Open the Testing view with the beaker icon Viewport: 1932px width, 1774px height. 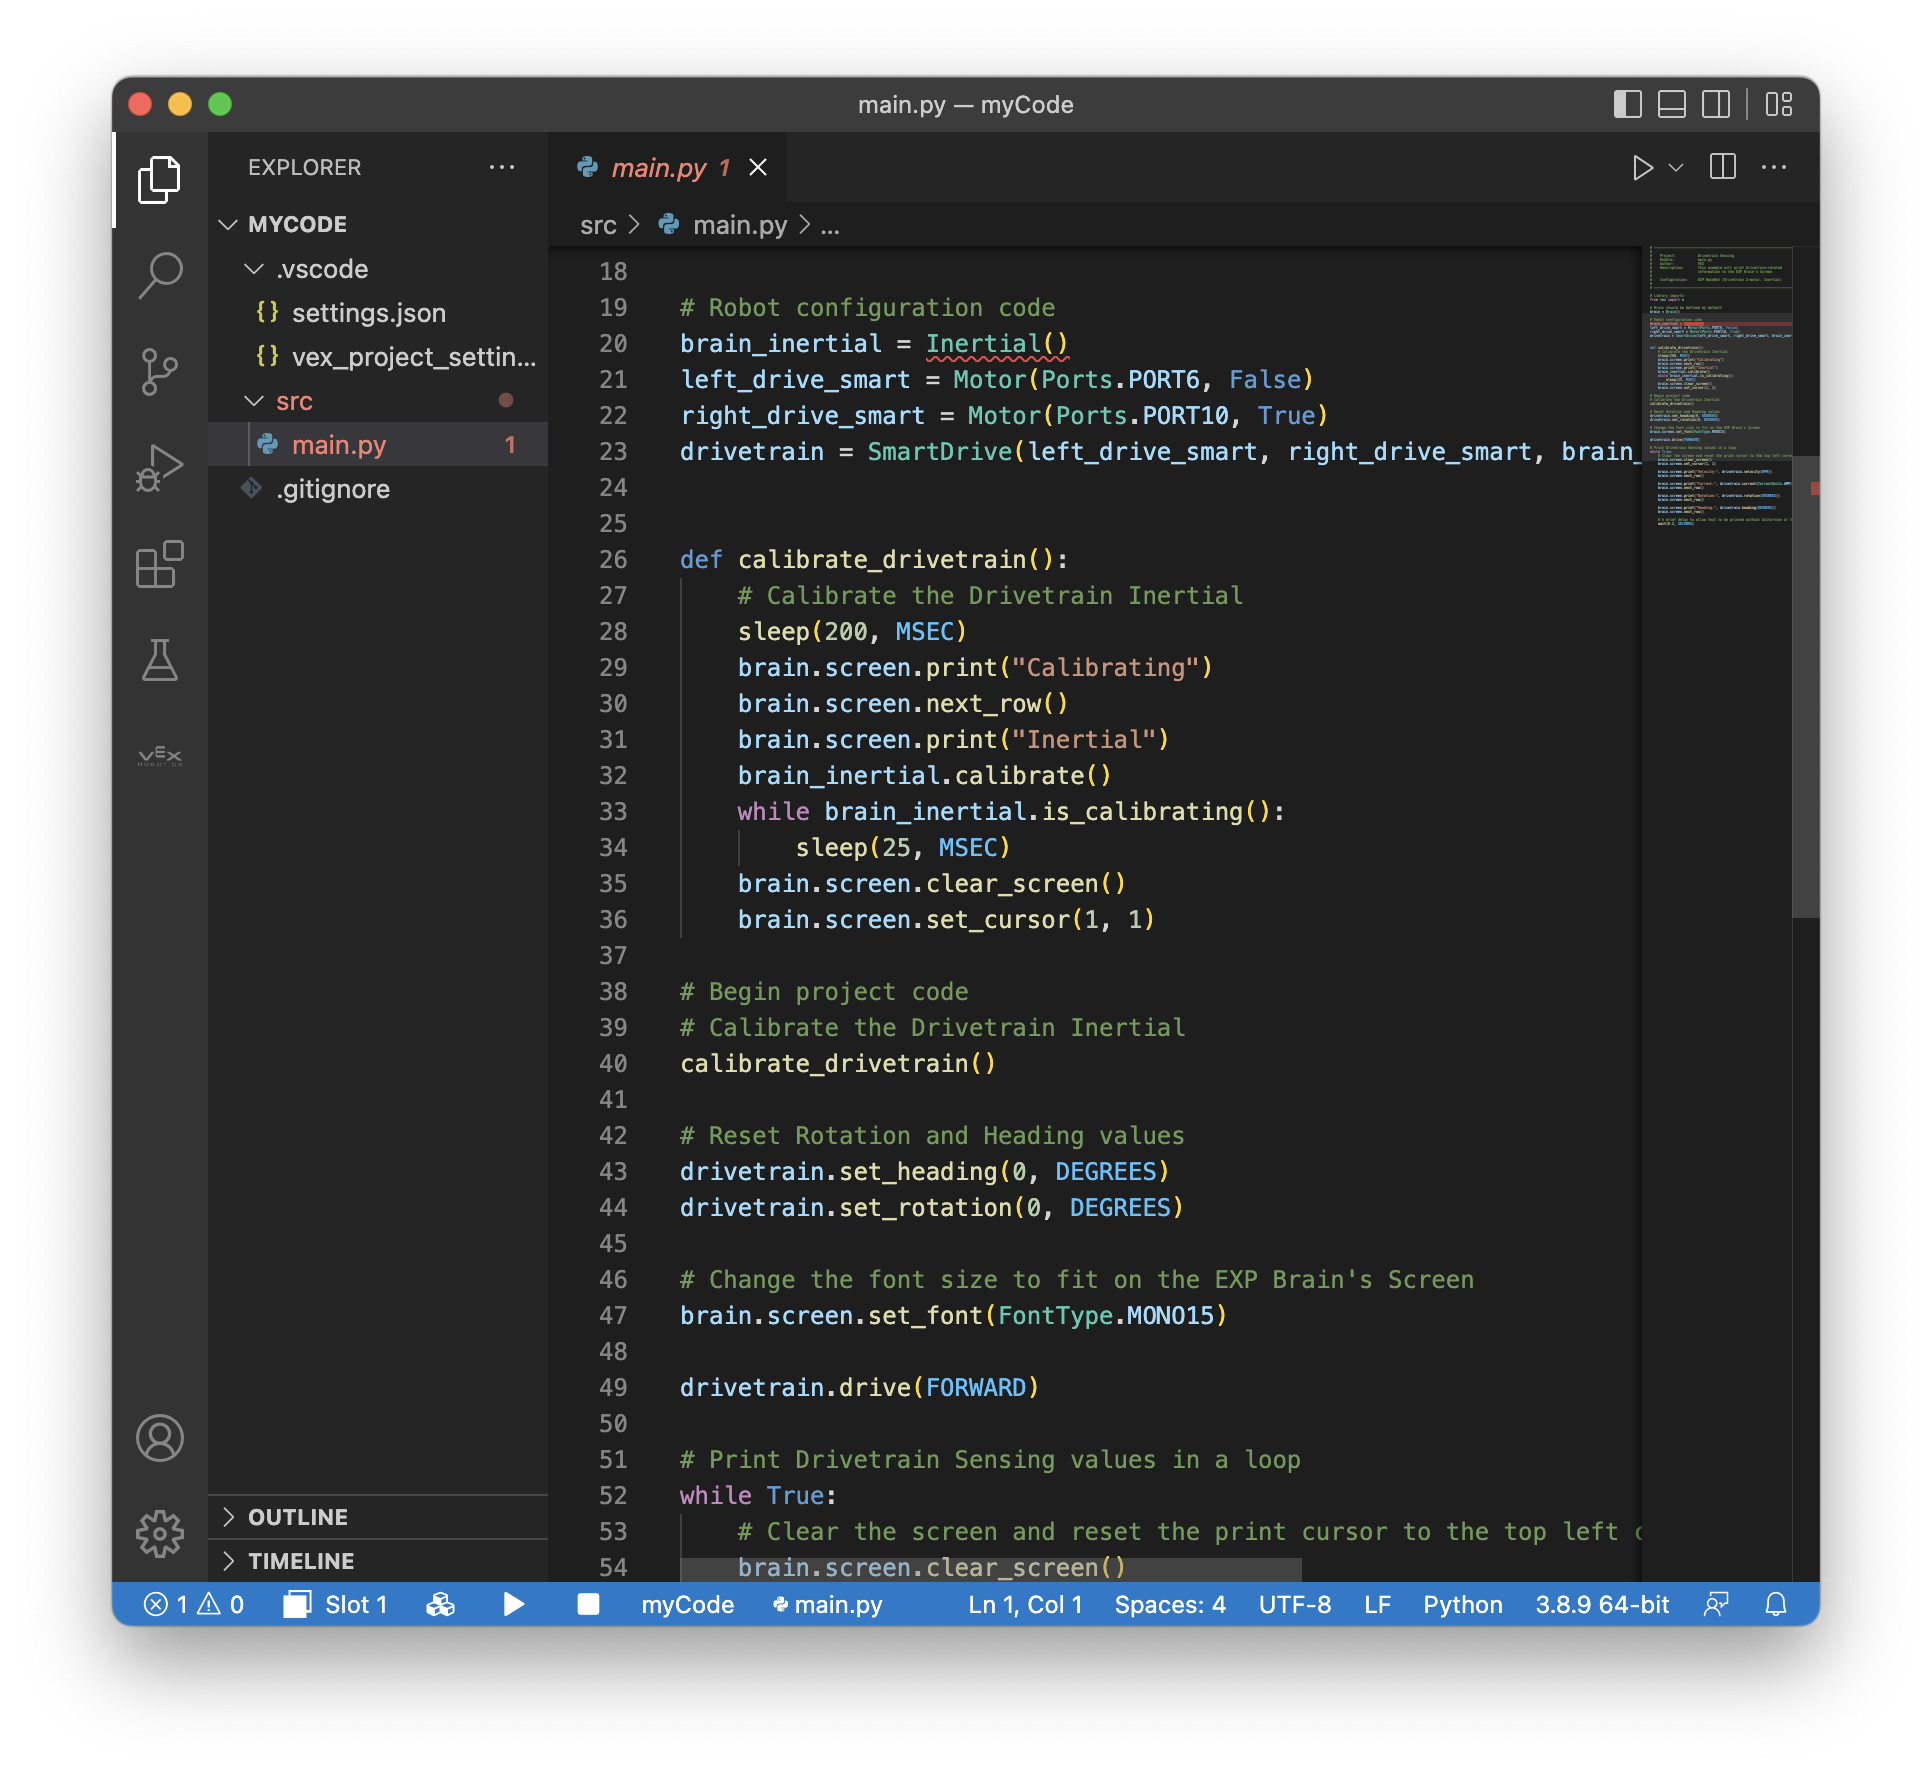tap(159, 660)
